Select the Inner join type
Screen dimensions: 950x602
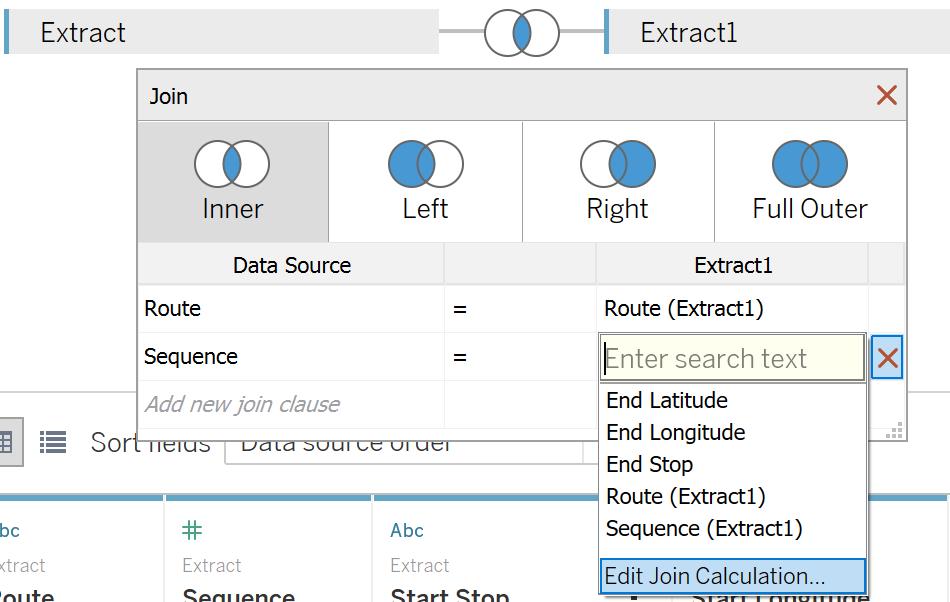(x=233, y=182)
